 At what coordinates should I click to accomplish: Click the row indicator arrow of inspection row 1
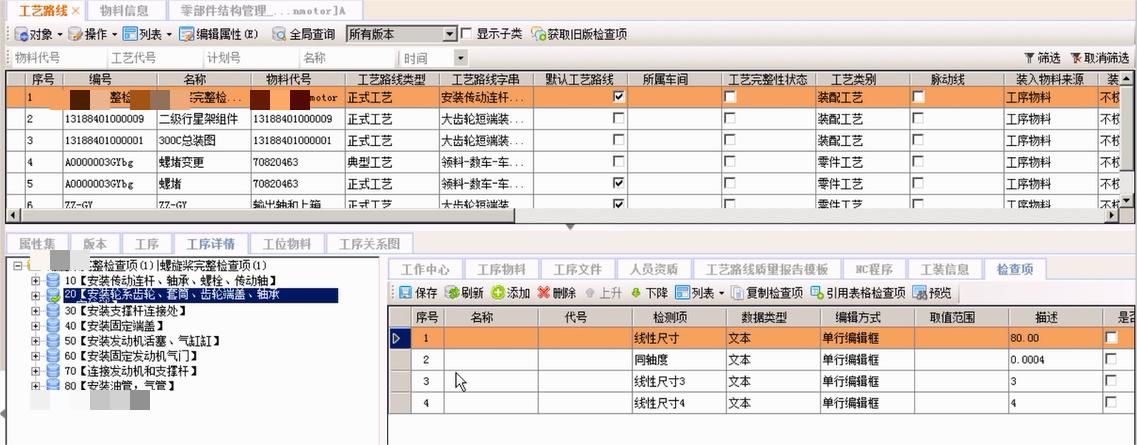tap(399, 338)
